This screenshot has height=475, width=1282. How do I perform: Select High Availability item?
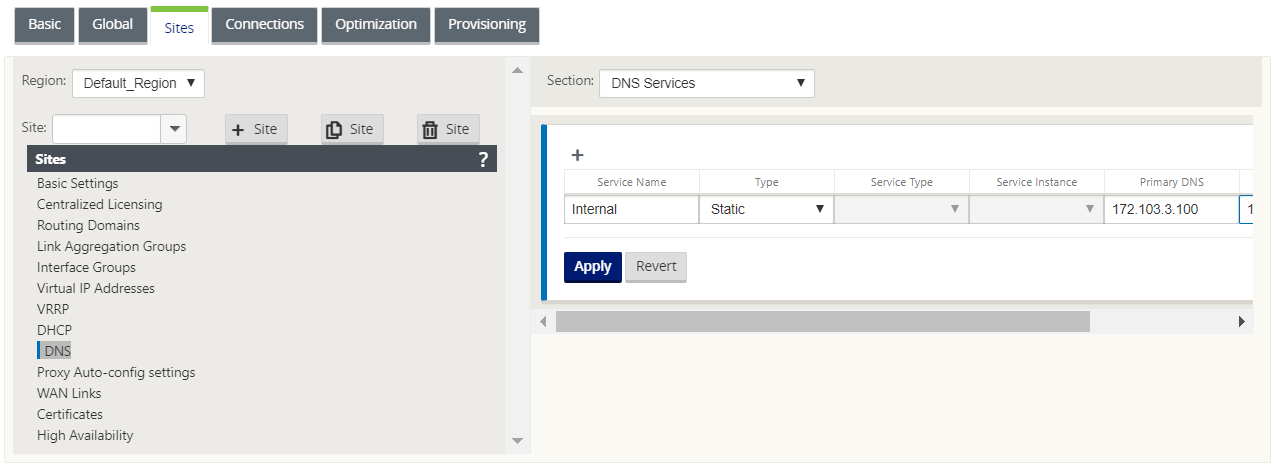tap(85, 435)
